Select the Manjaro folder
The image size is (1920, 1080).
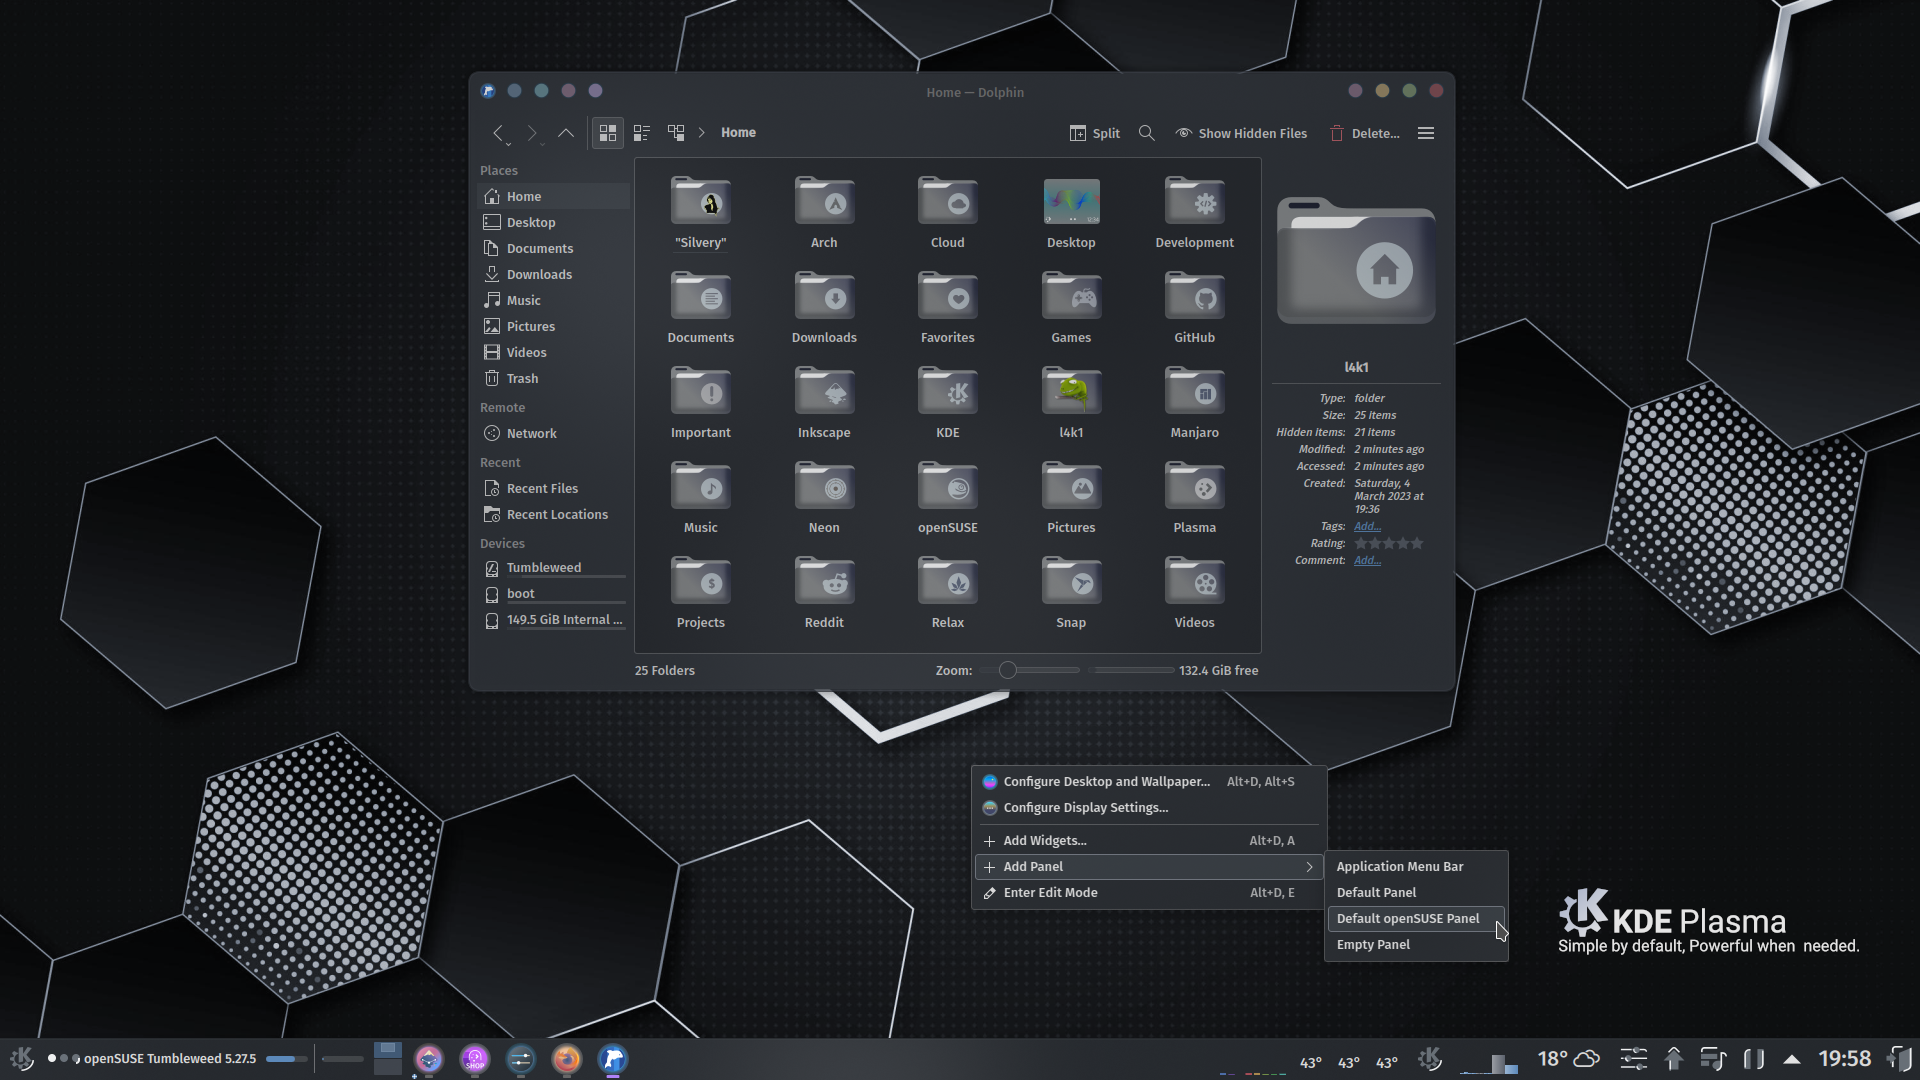tap(1194, 404)
